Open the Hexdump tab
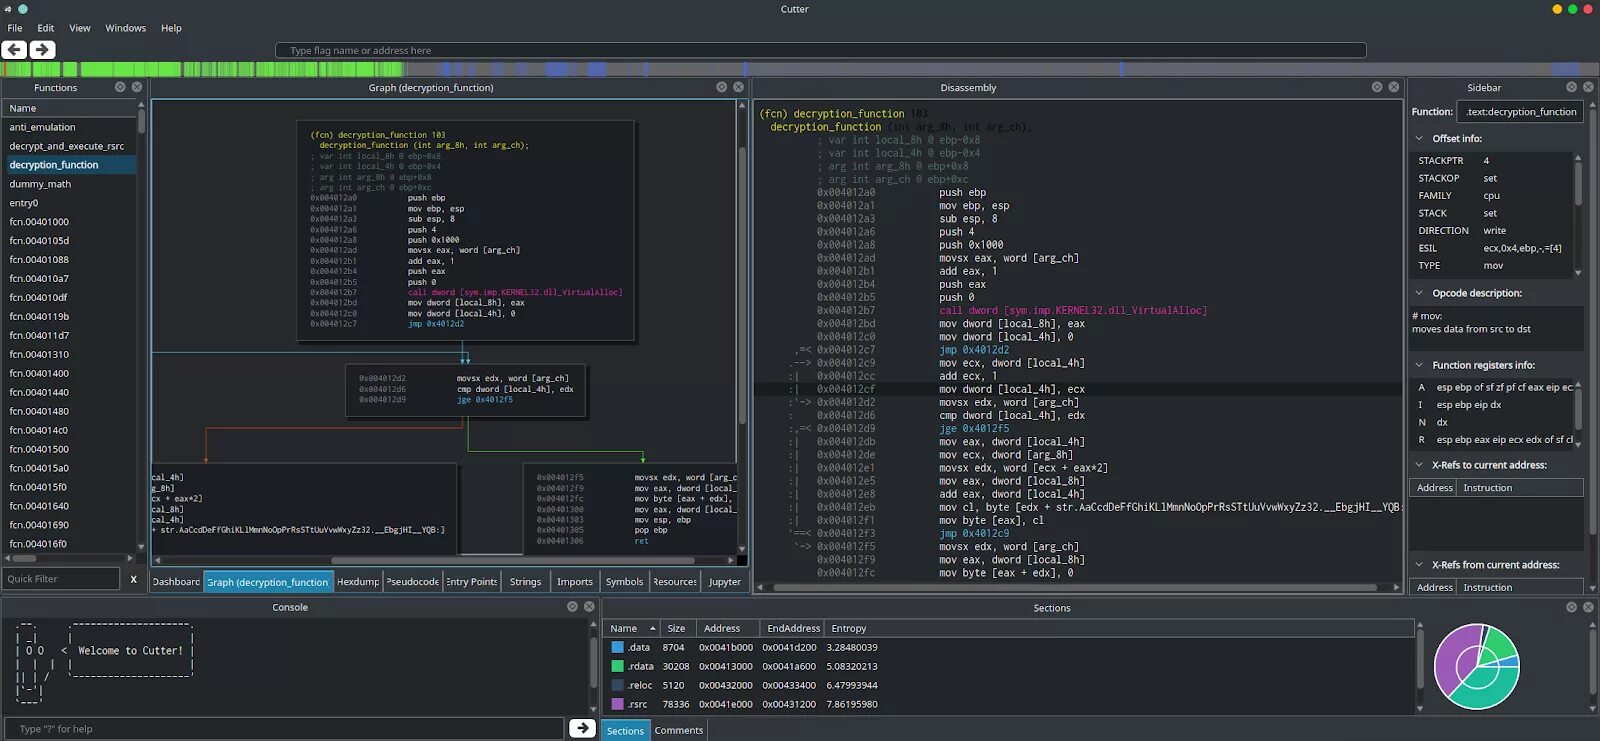 (x=358, y=582)
